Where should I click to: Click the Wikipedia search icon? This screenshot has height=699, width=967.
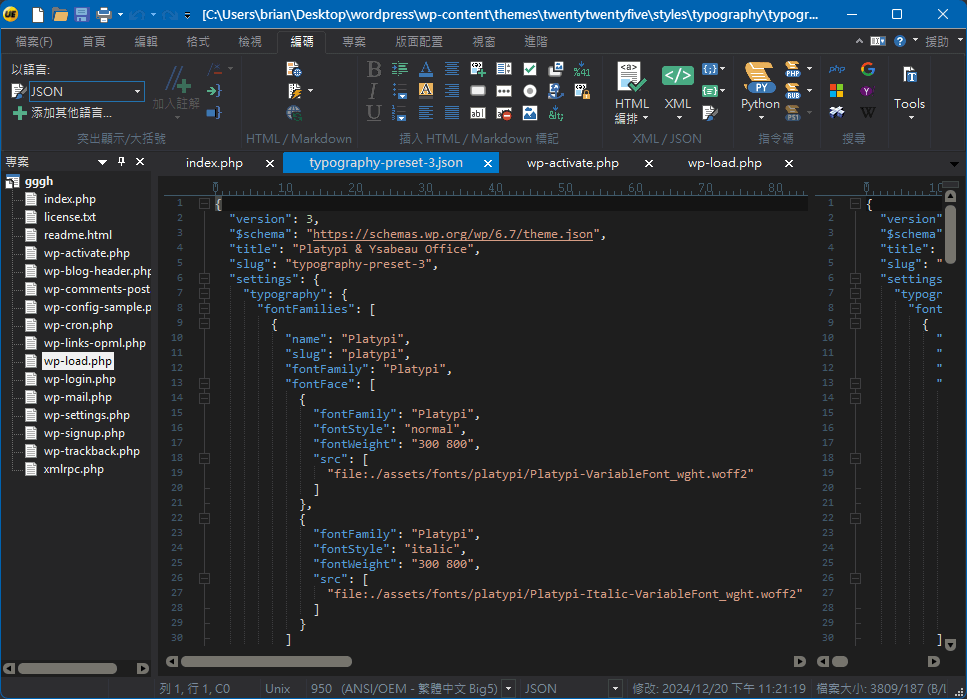(x=867, y=112)
